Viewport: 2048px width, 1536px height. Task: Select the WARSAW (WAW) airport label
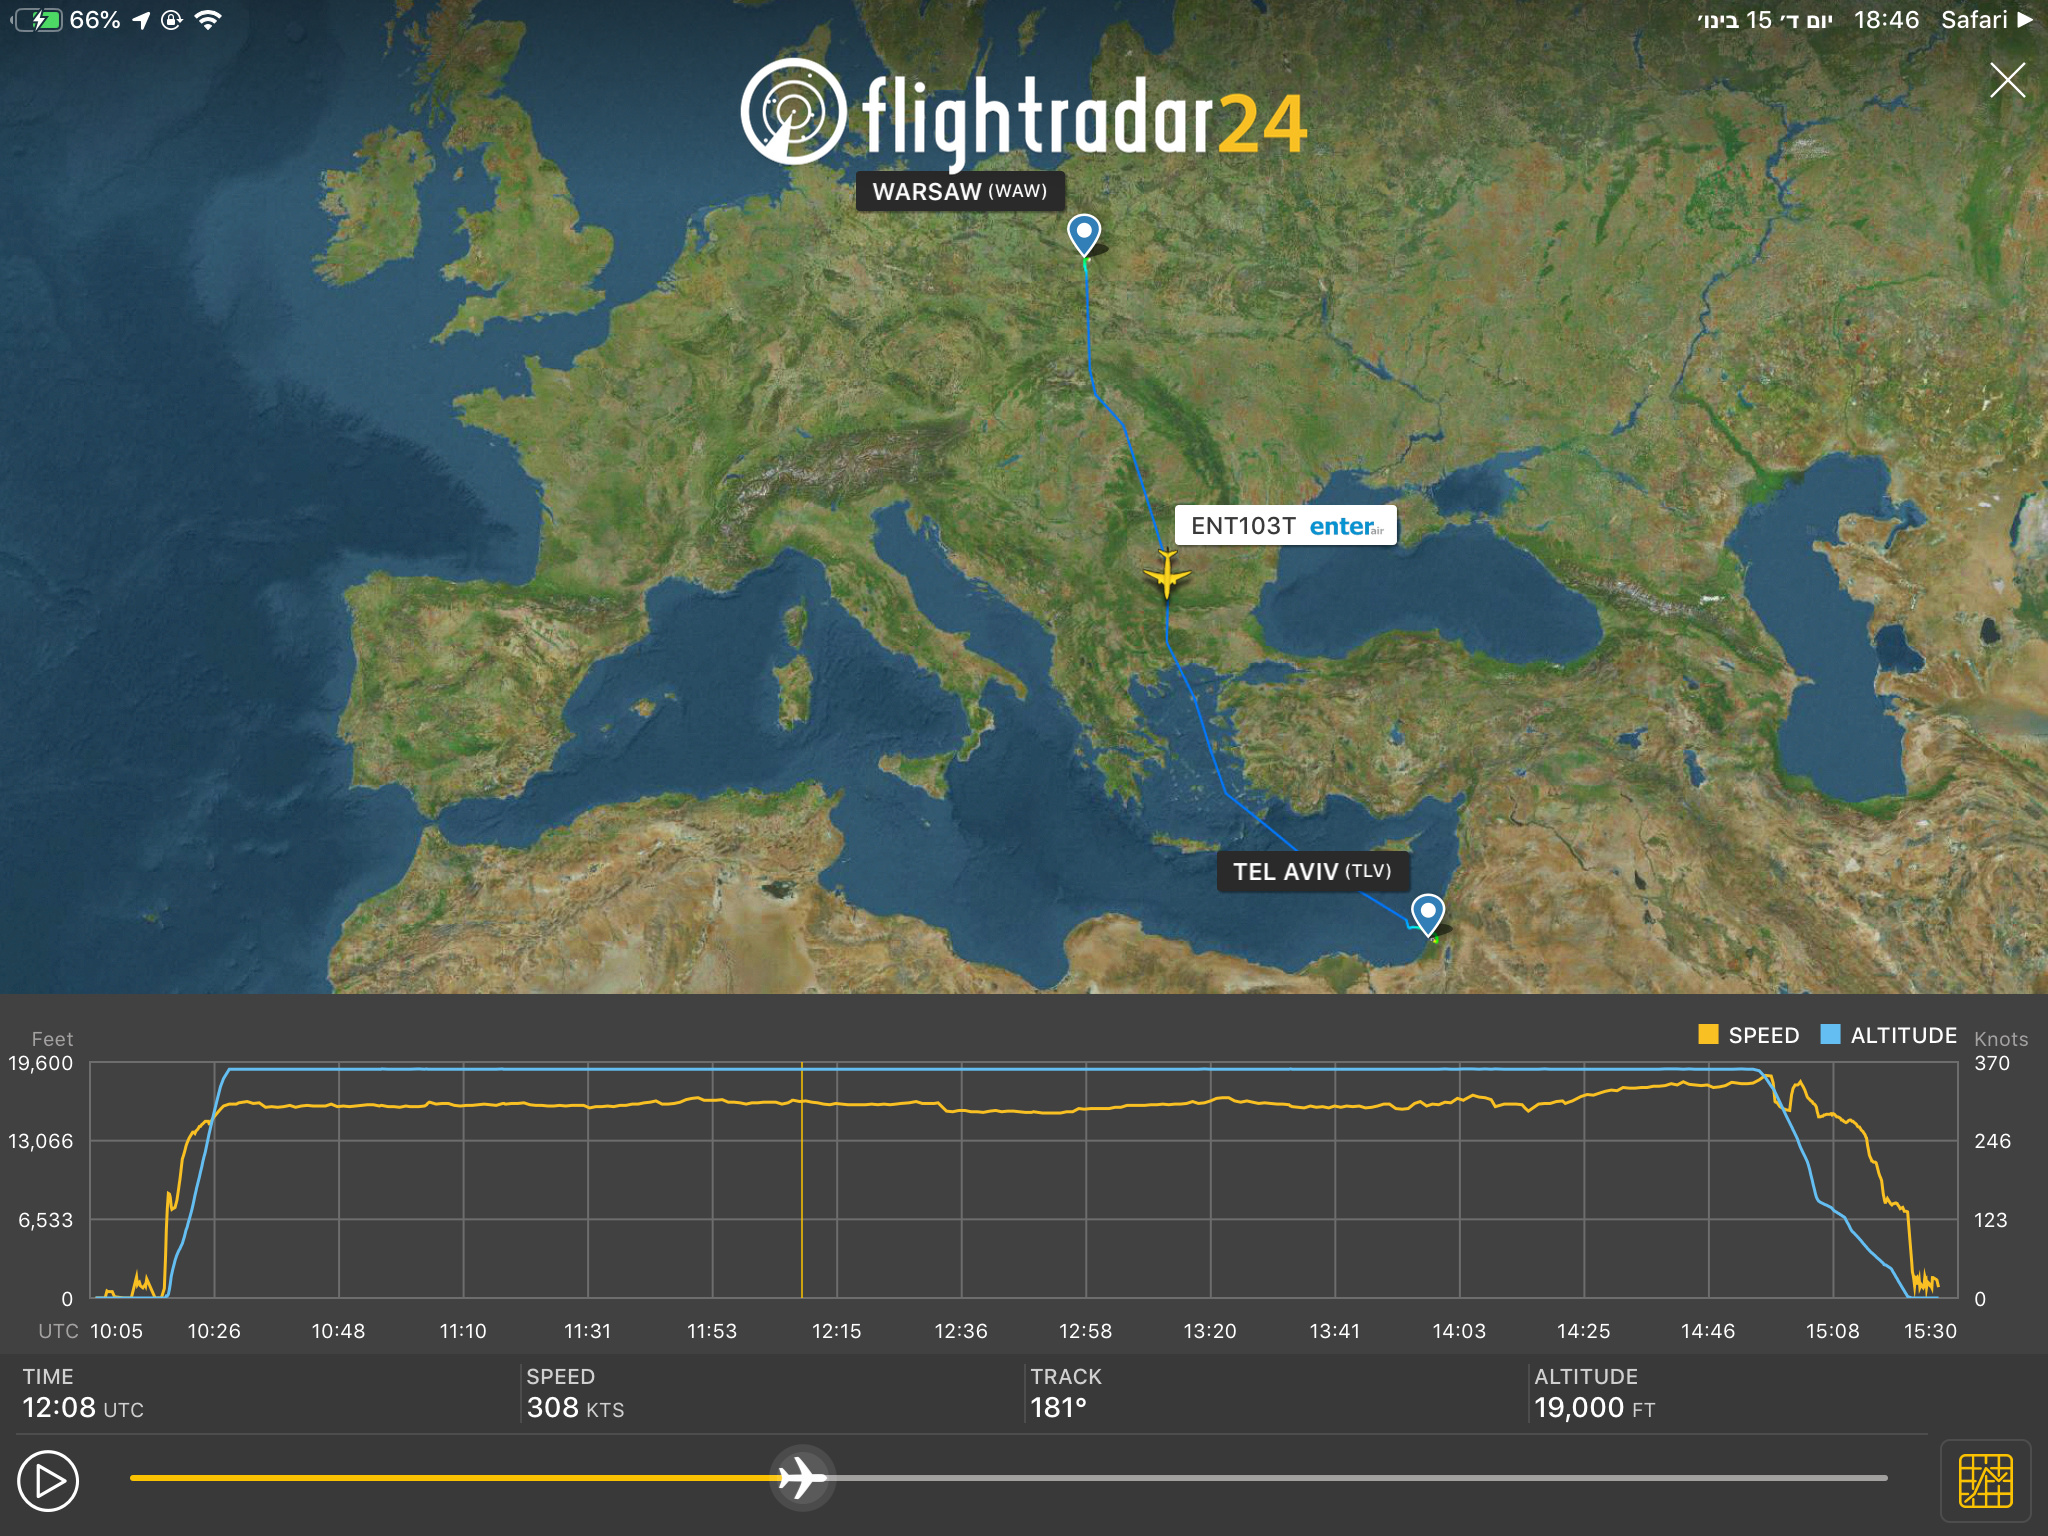pos(959,191)
